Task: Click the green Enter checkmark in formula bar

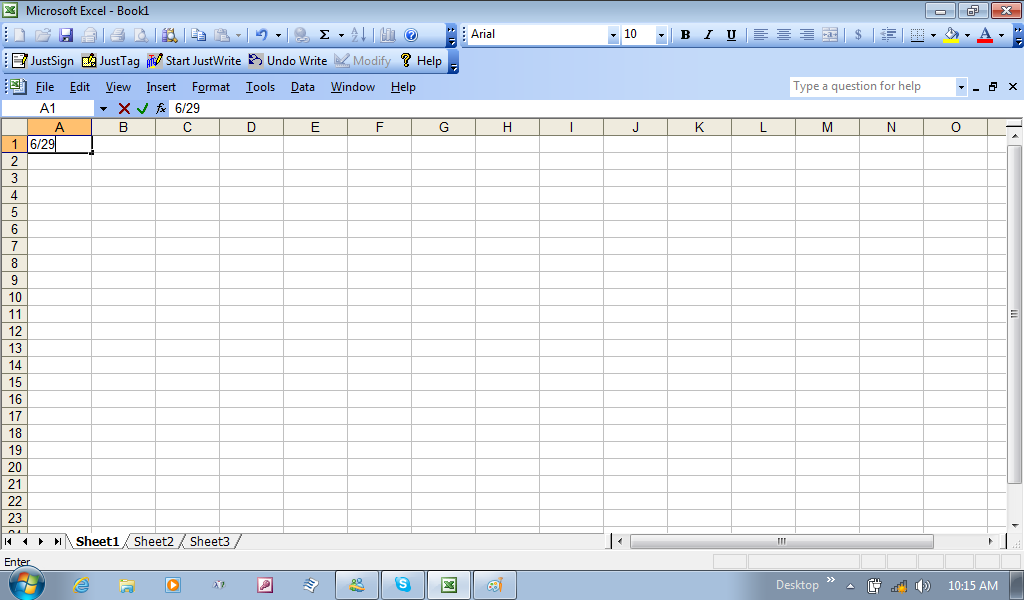Action: coord(142,108)
